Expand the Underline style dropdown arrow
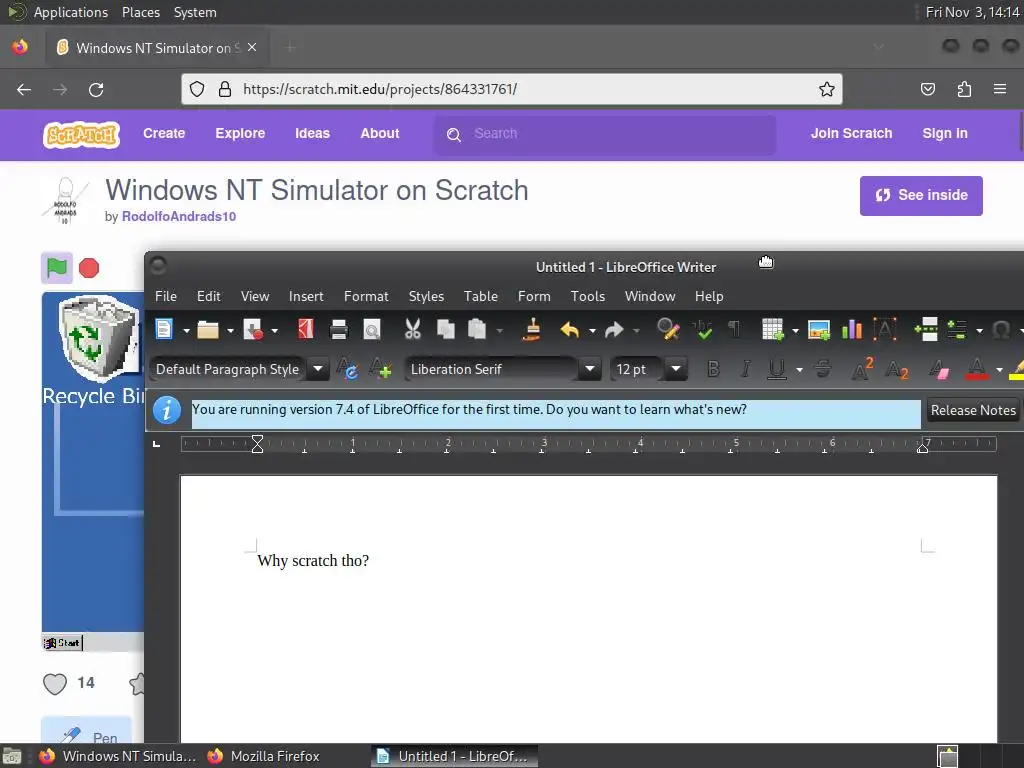This screenshot has width=1024, height=768. [x=799, y=370]
